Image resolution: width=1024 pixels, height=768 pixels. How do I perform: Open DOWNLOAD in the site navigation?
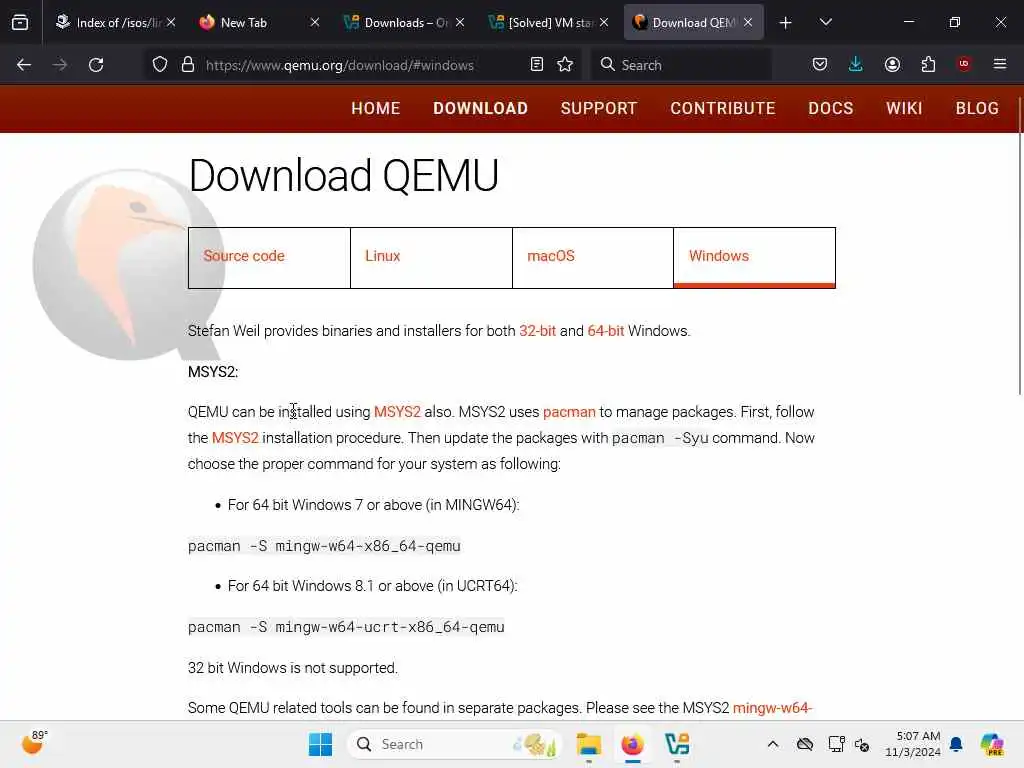(481, 108)
